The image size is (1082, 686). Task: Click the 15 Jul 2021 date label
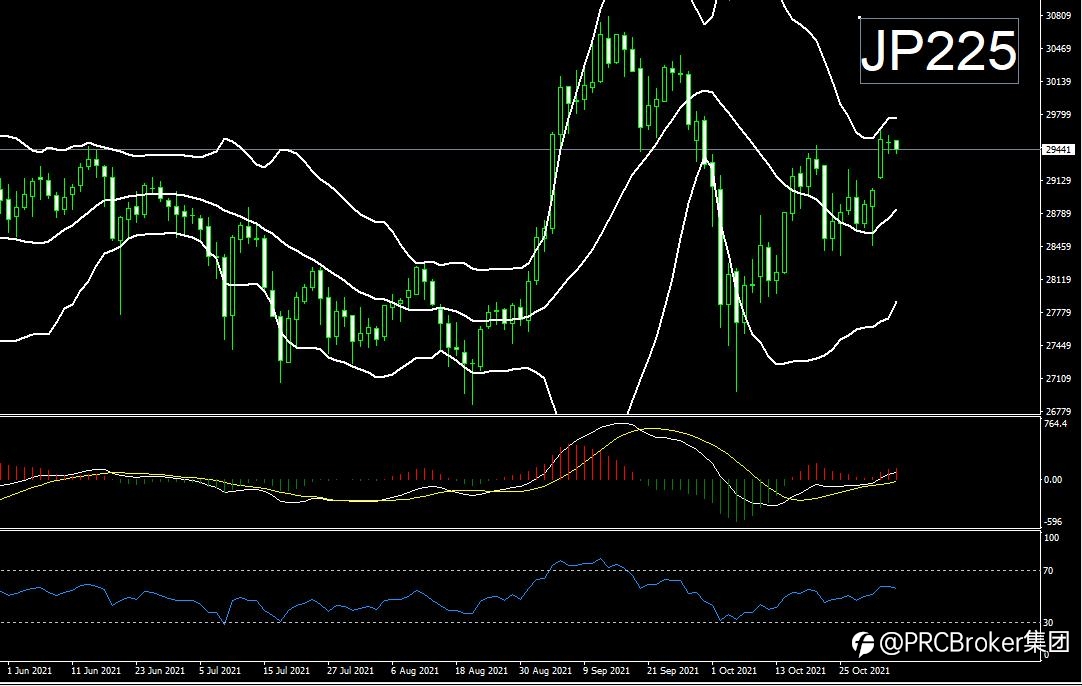pos(286,670)
